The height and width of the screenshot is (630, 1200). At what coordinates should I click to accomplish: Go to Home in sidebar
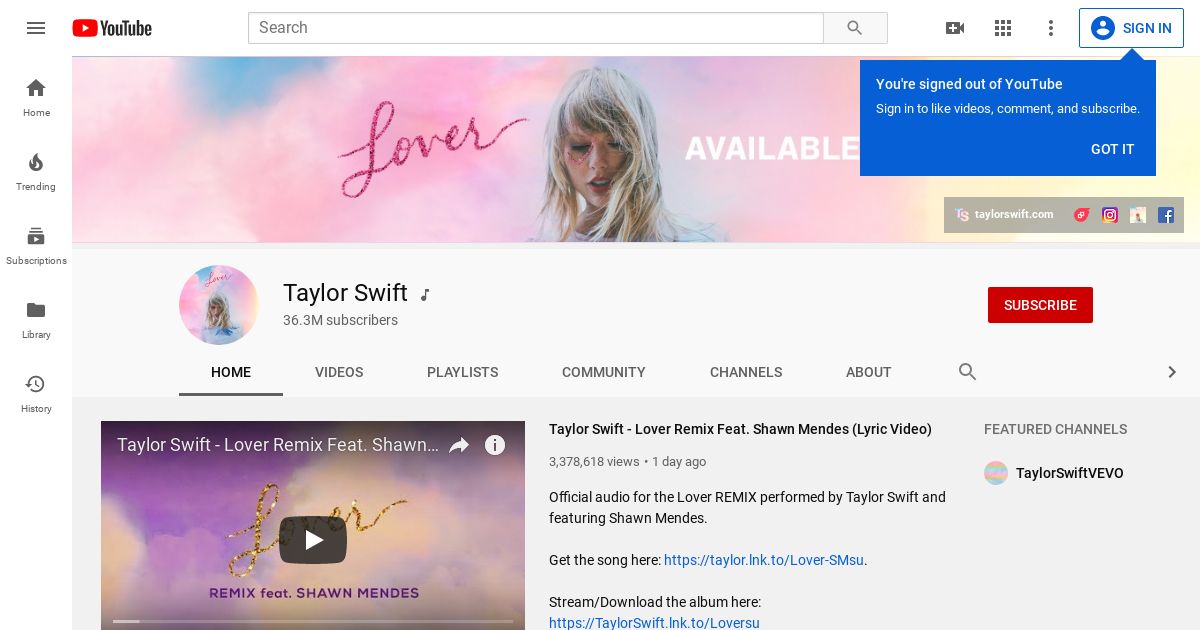(36, 98)
